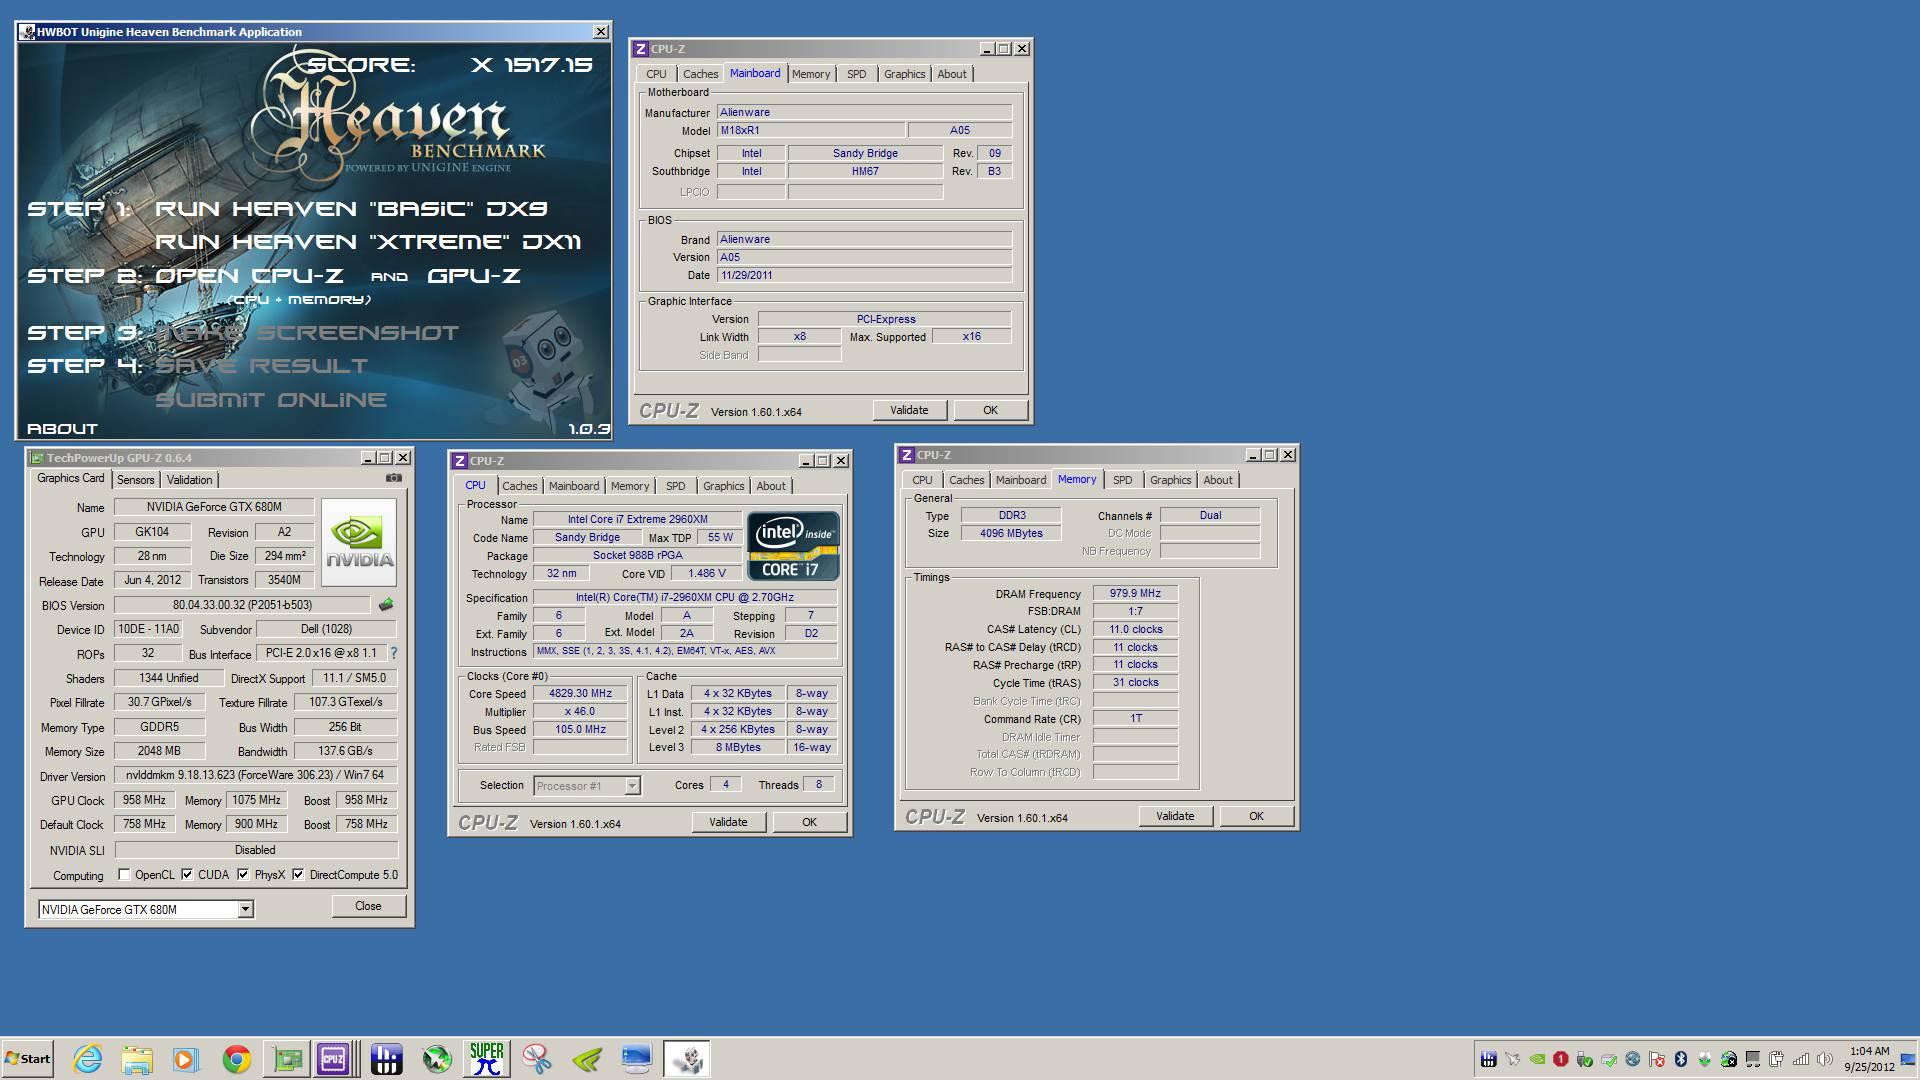Click OK in the Memory CPU-Z window
1920x1080 pixels.
point(1256,816)
